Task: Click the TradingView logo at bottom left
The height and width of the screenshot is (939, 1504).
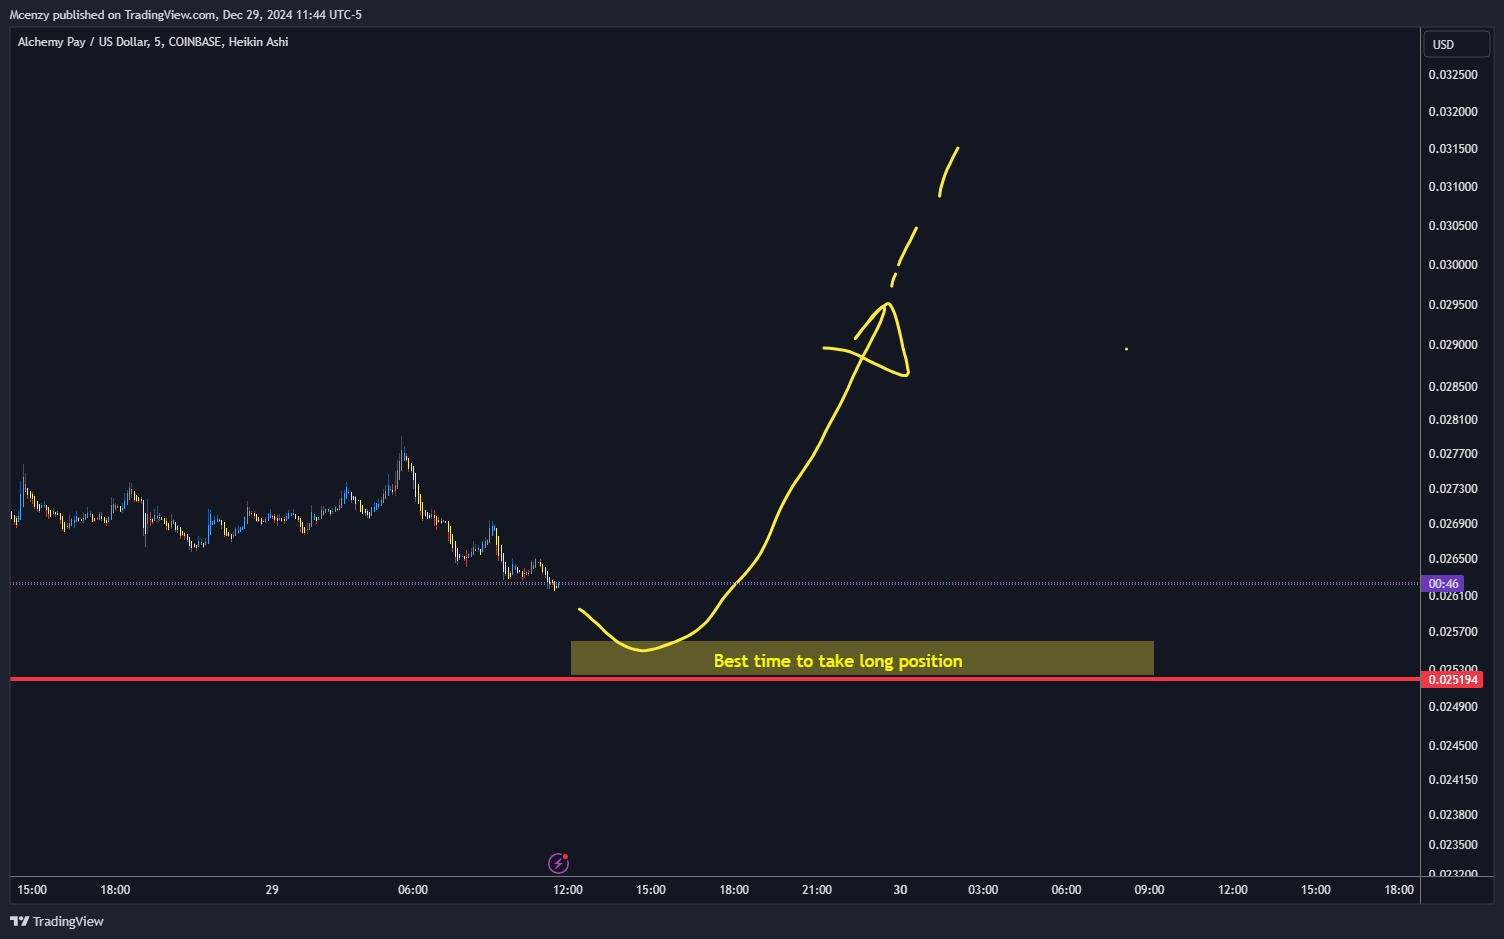Action: click(x=57, y=921)
